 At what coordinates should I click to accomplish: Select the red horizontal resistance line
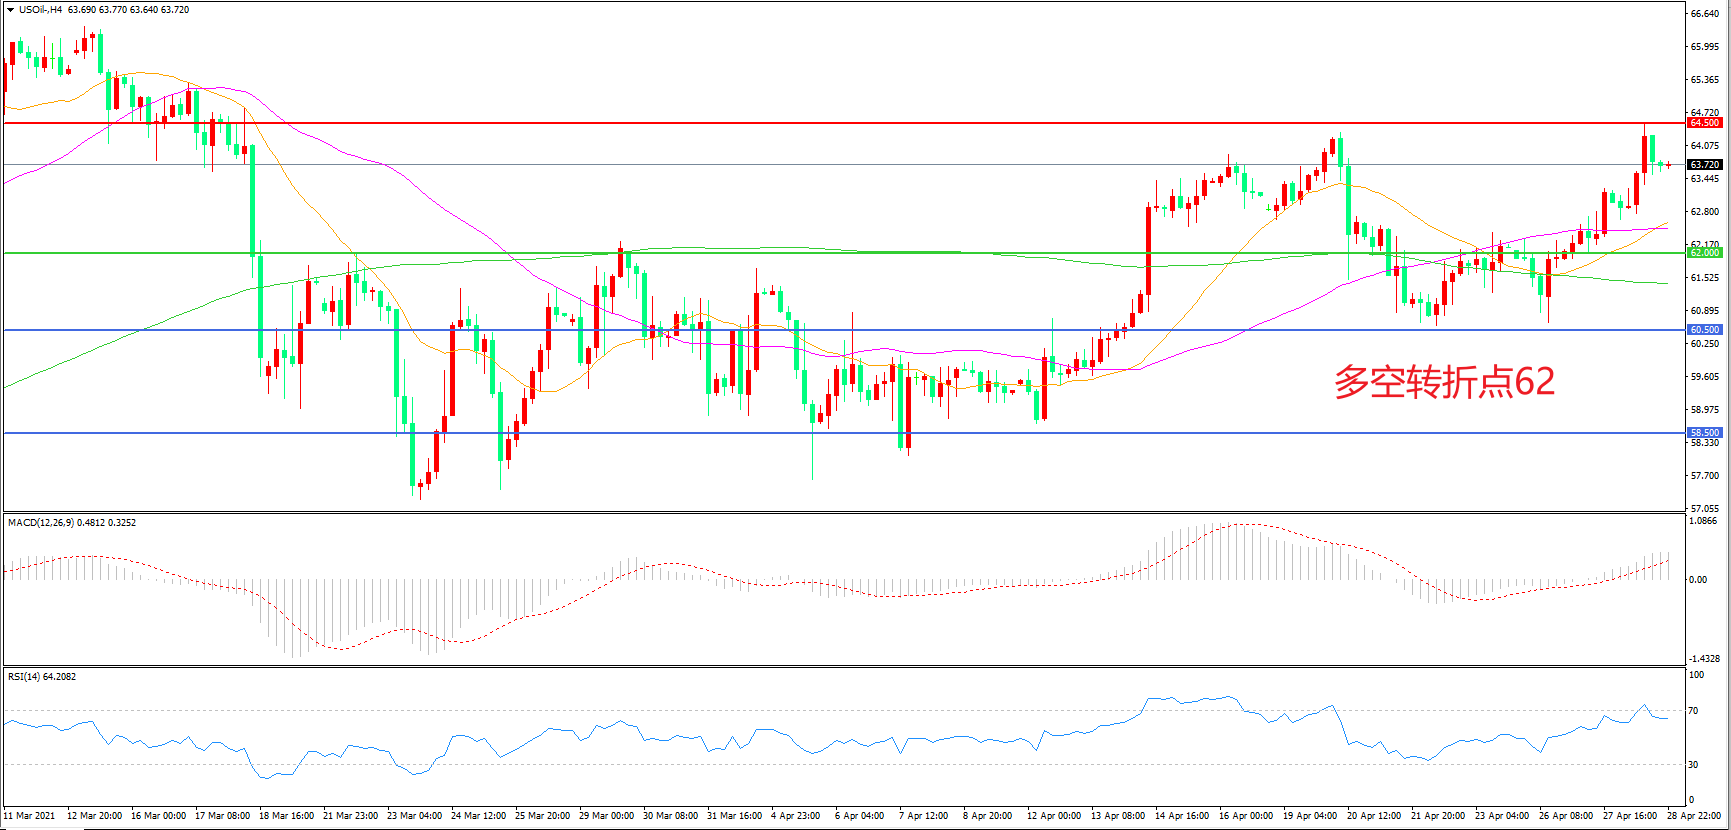(x=800, y=123)
